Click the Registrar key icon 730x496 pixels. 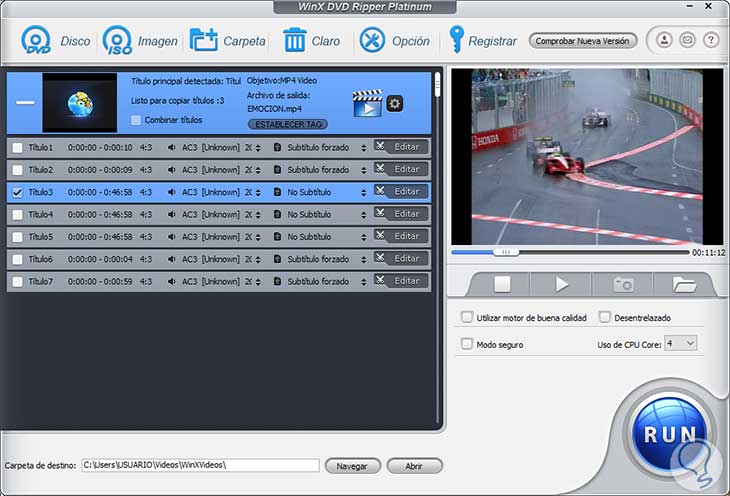point(456,39)
